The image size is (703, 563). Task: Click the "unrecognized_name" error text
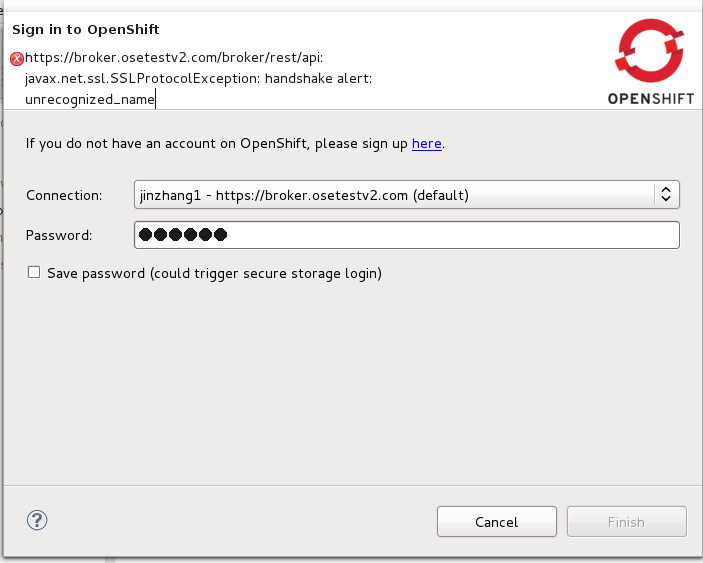pos(90,99)
